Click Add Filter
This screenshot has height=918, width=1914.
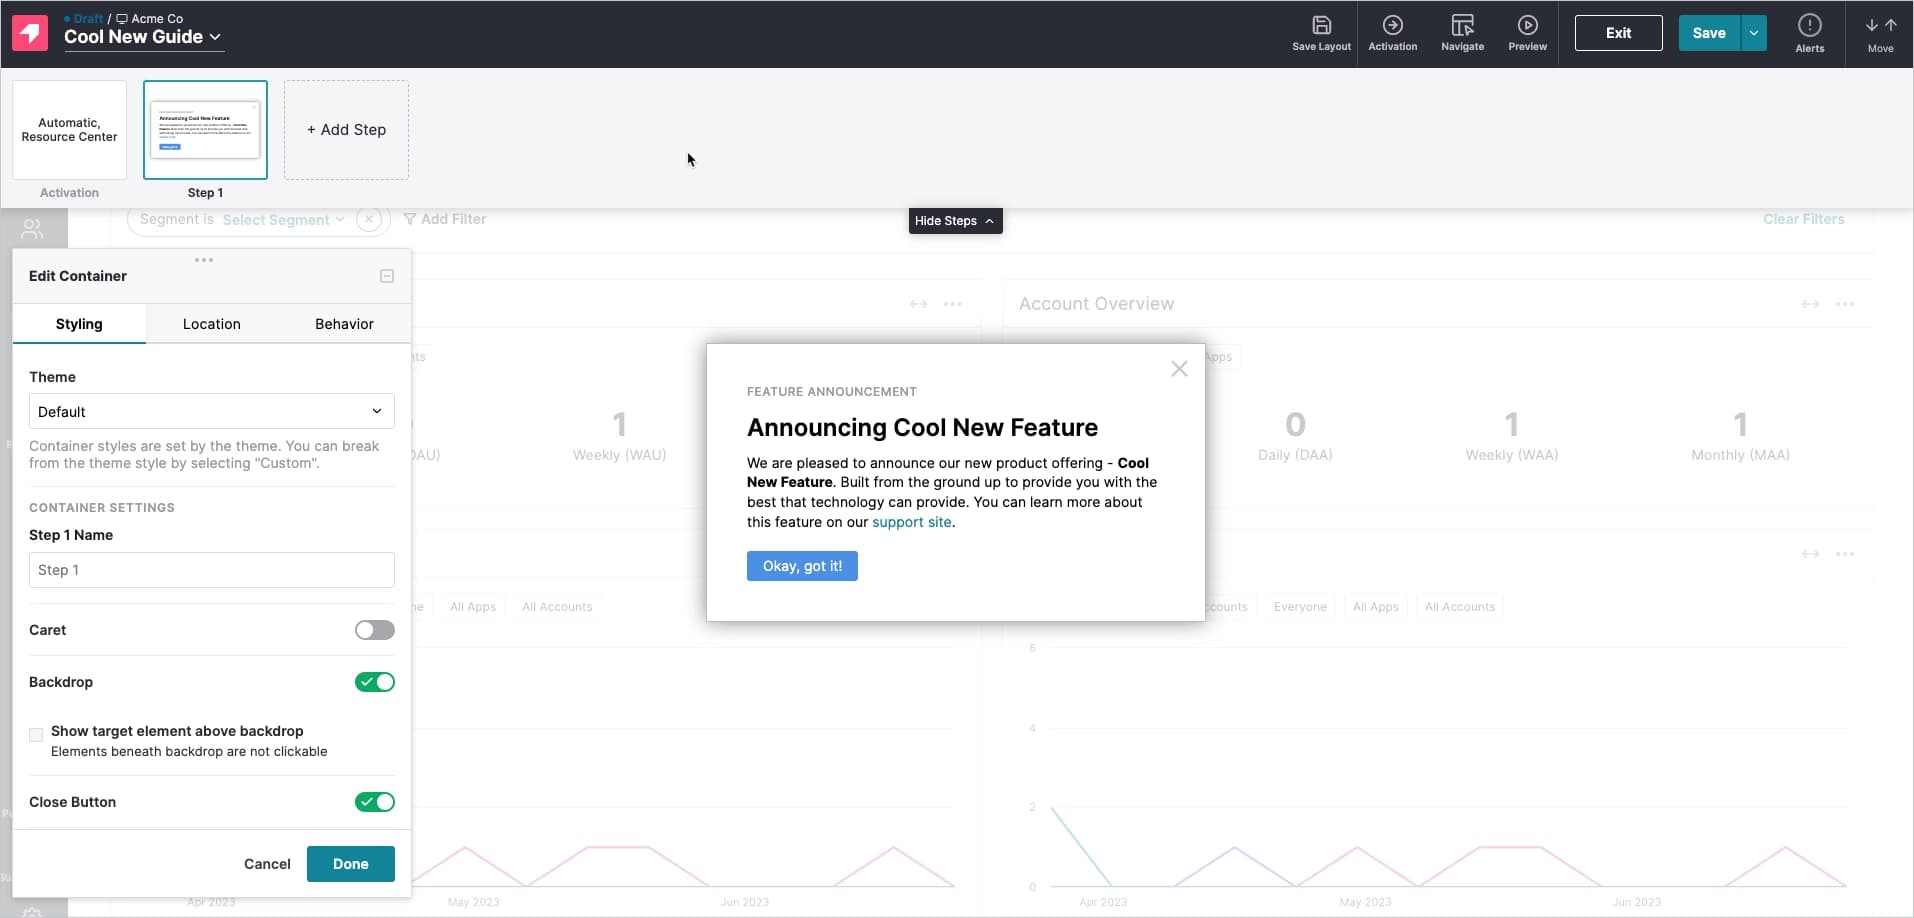445,219
